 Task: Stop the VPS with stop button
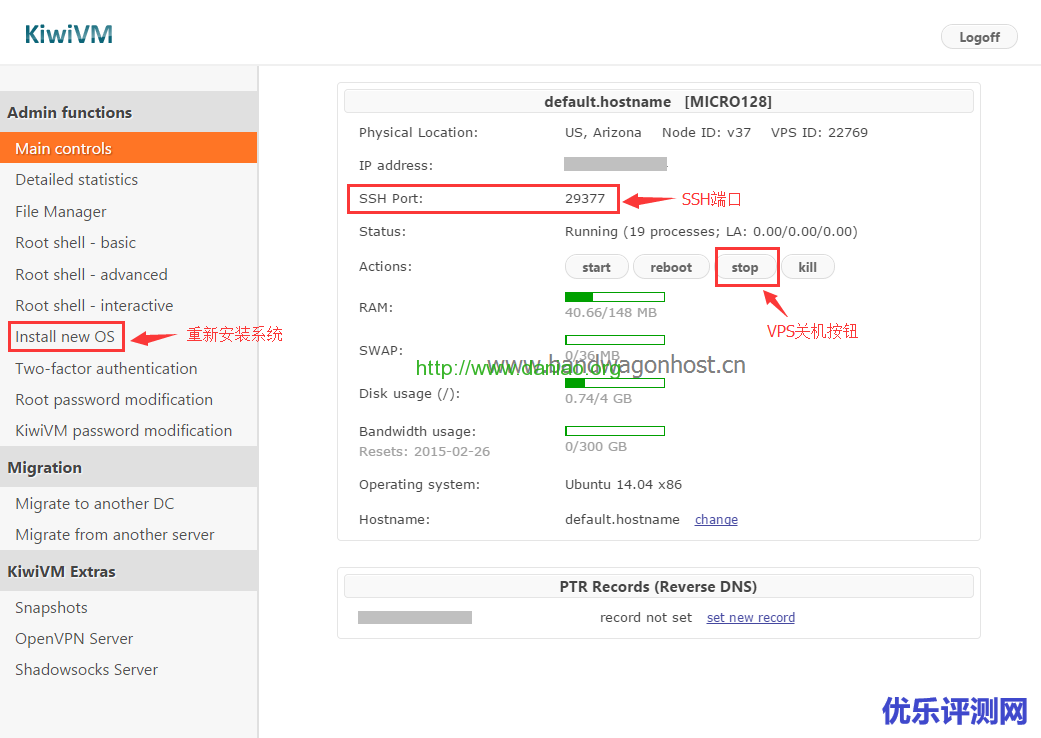tap(745, 267)
